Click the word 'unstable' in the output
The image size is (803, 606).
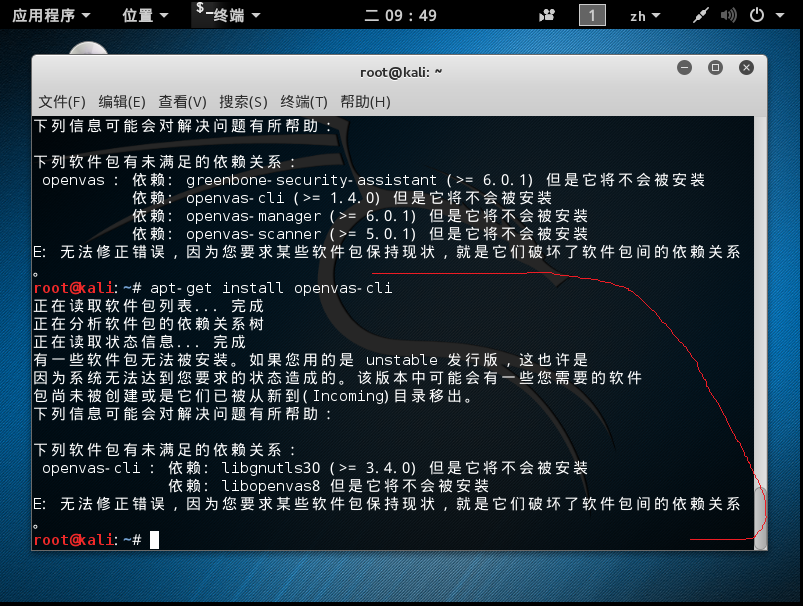tap(402, 360)
